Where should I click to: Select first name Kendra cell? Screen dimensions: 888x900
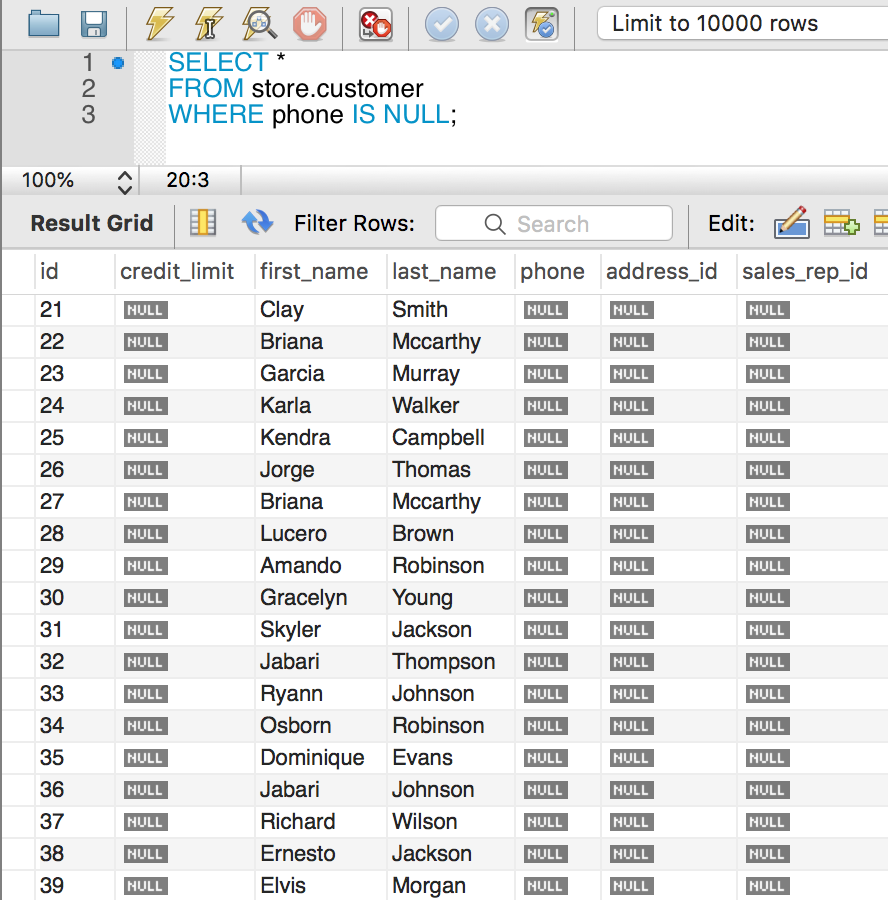[321, 438]
